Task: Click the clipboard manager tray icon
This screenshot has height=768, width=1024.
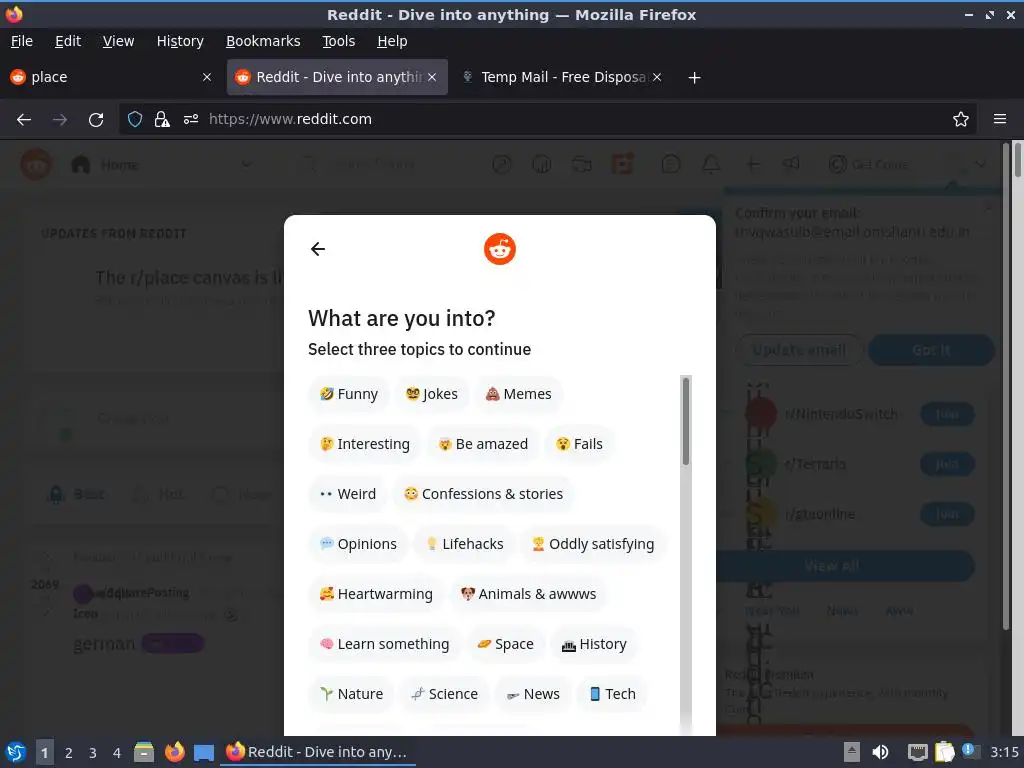Action: [944, 752]
